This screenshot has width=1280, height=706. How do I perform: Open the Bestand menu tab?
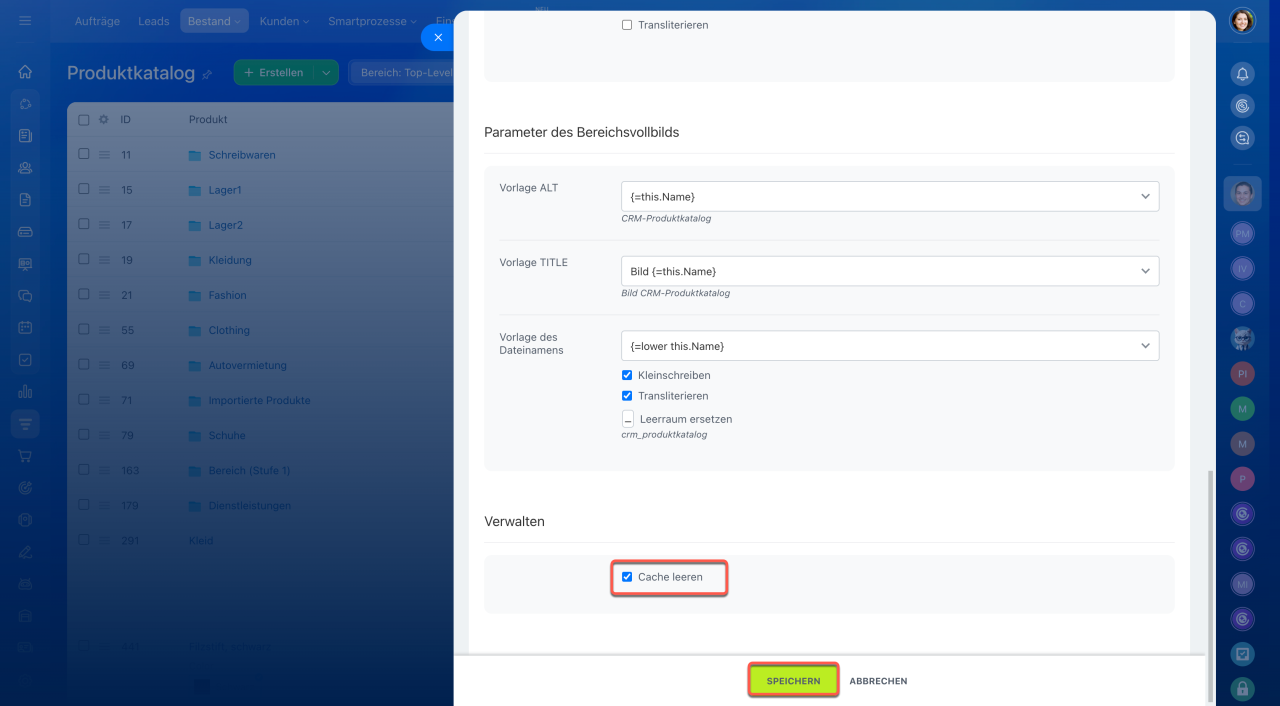[214, 21]
